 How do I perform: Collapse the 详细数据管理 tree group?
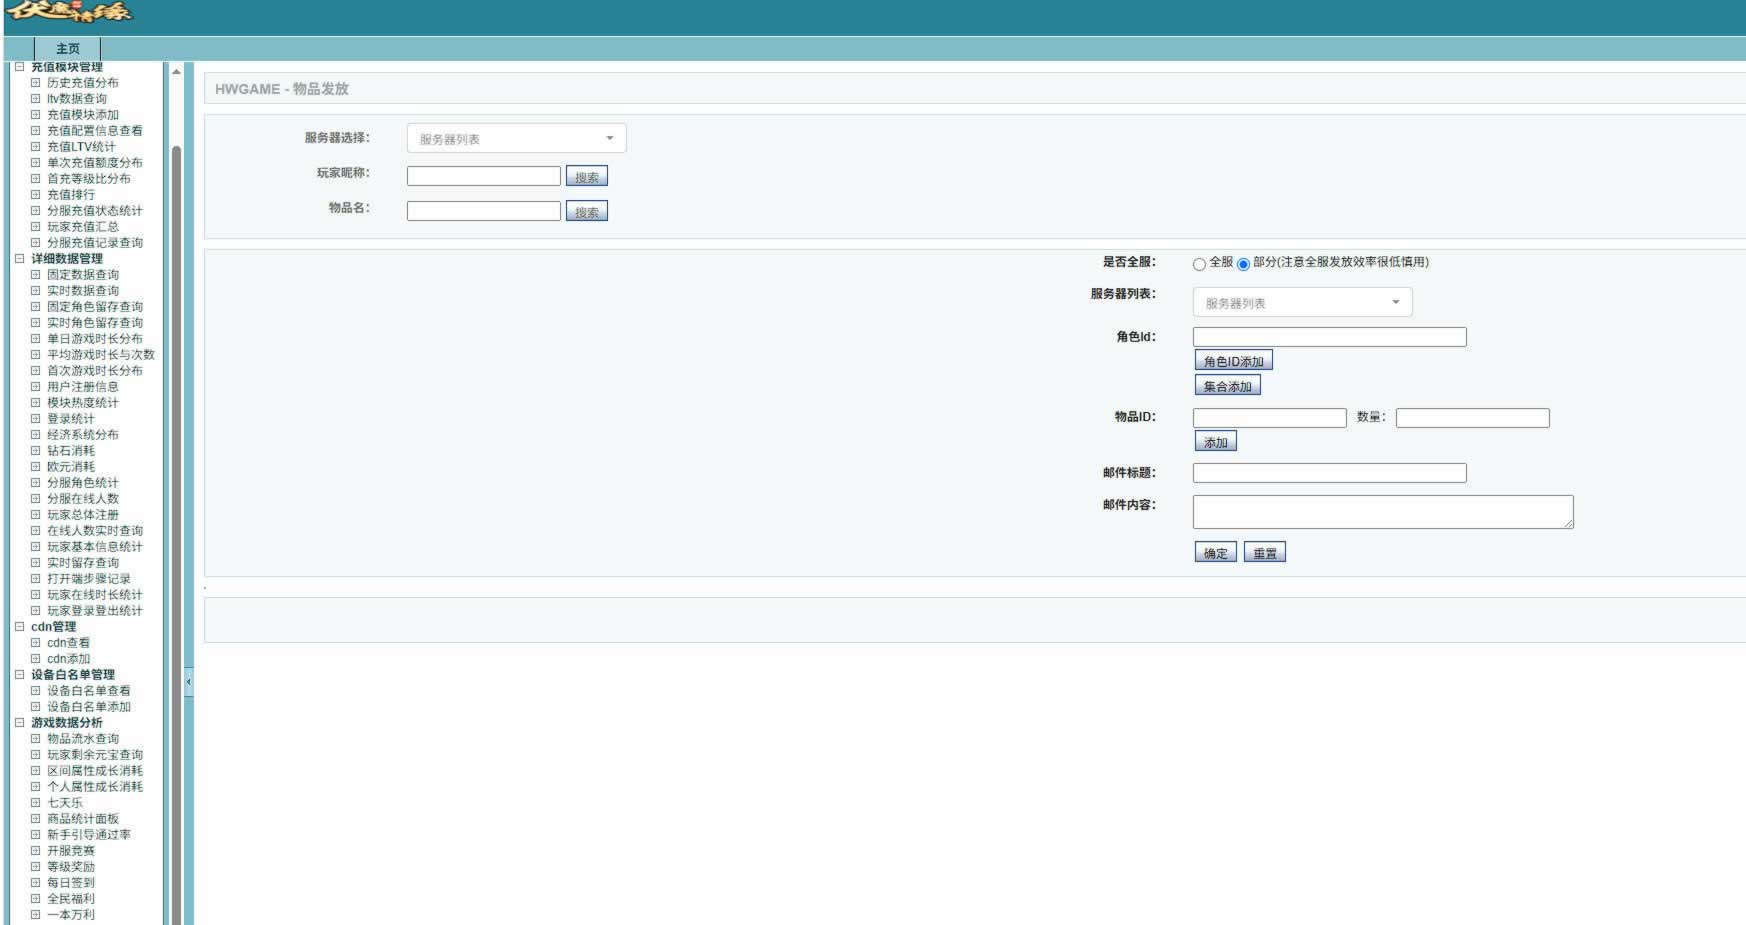[x=19, y=258]
